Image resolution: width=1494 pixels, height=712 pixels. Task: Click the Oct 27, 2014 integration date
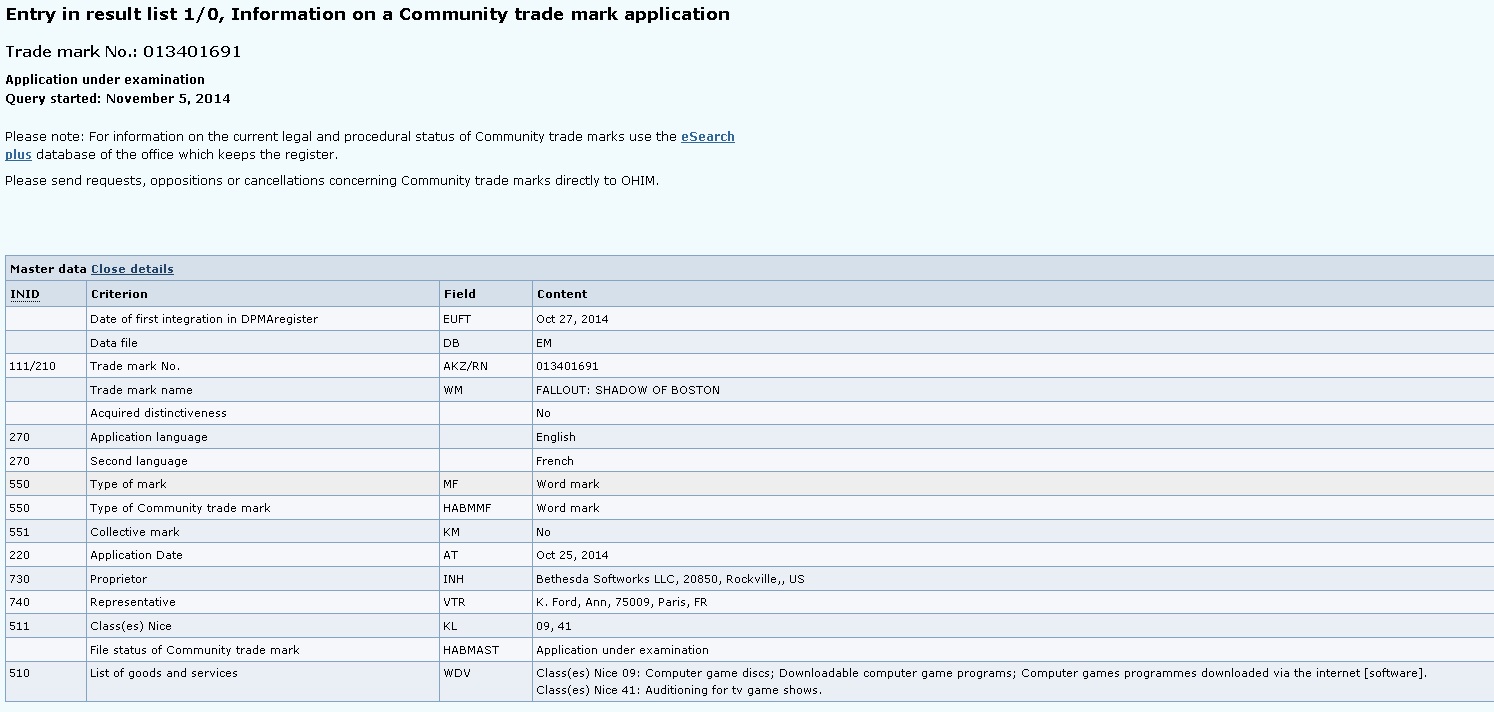(572, 319)
